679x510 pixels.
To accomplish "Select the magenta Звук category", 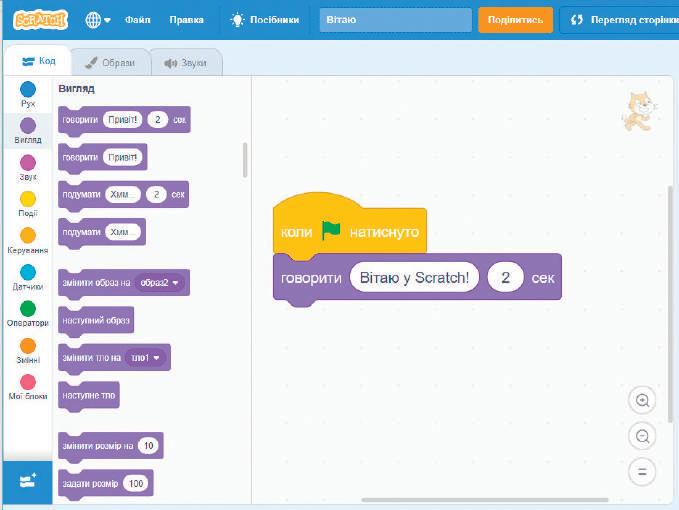I will pyautogui.click(x=28, y=168).
